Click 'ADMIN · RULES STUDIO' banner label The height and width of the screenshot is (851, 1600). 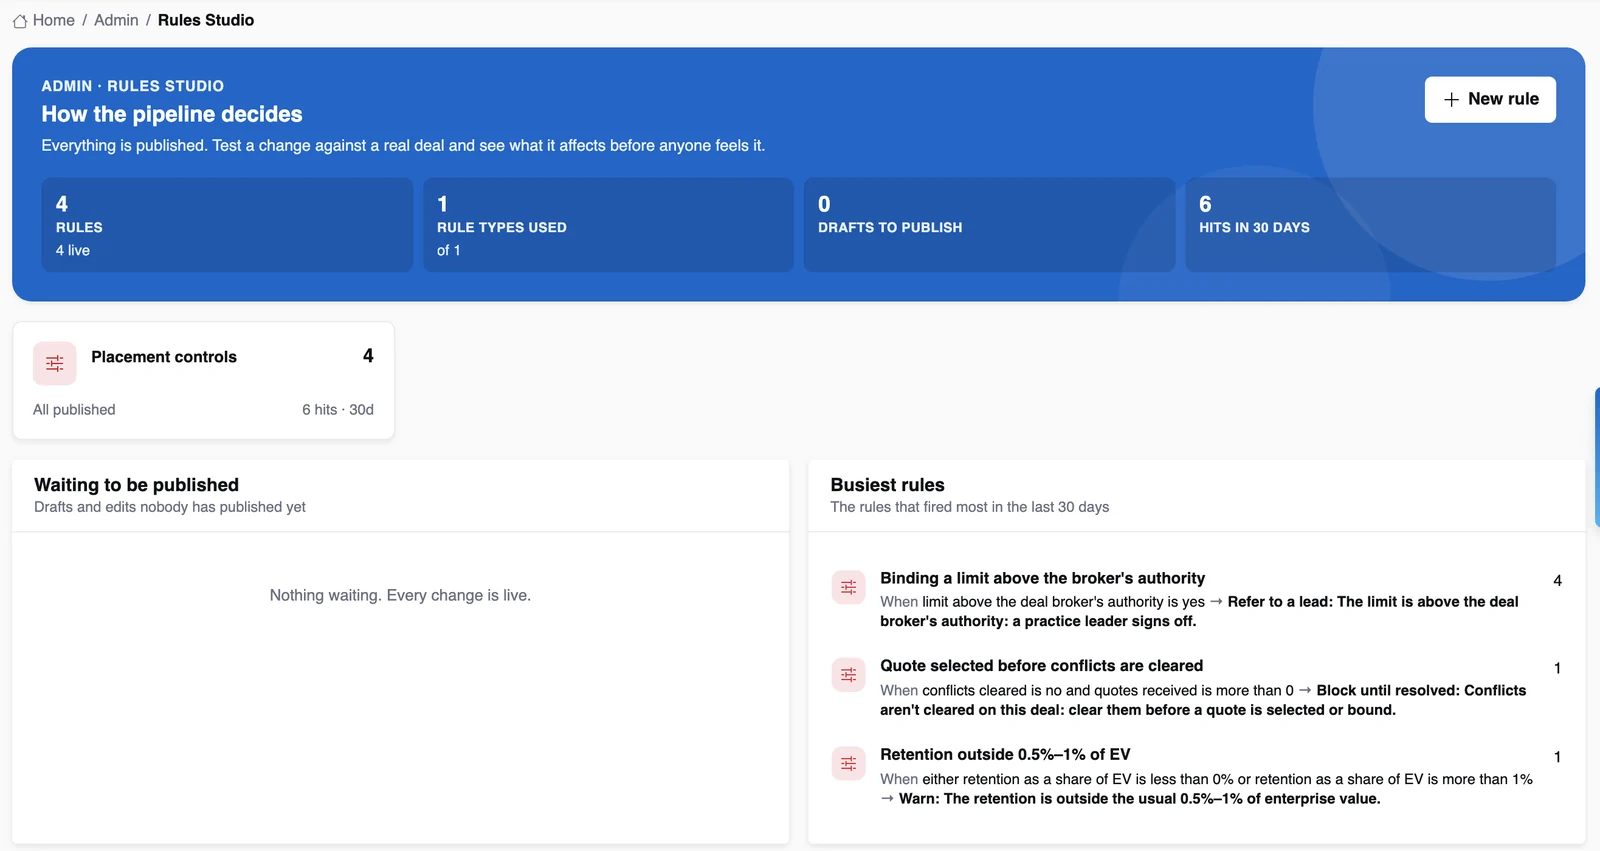click(133, 86)
